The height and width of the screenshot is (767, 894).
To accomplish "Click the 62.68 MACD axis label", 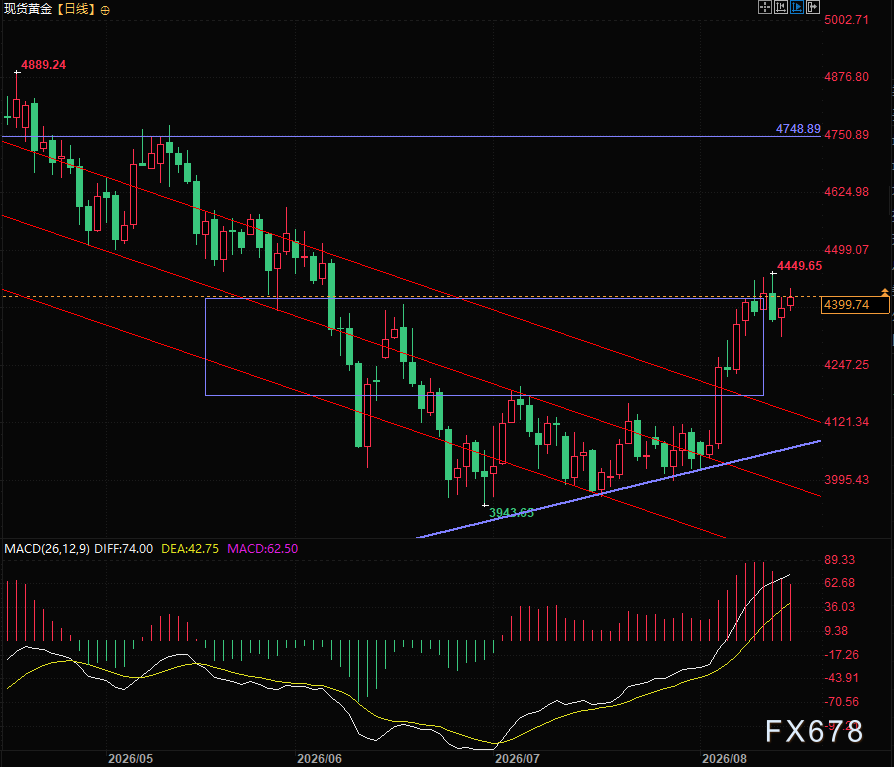I will 840,583.
